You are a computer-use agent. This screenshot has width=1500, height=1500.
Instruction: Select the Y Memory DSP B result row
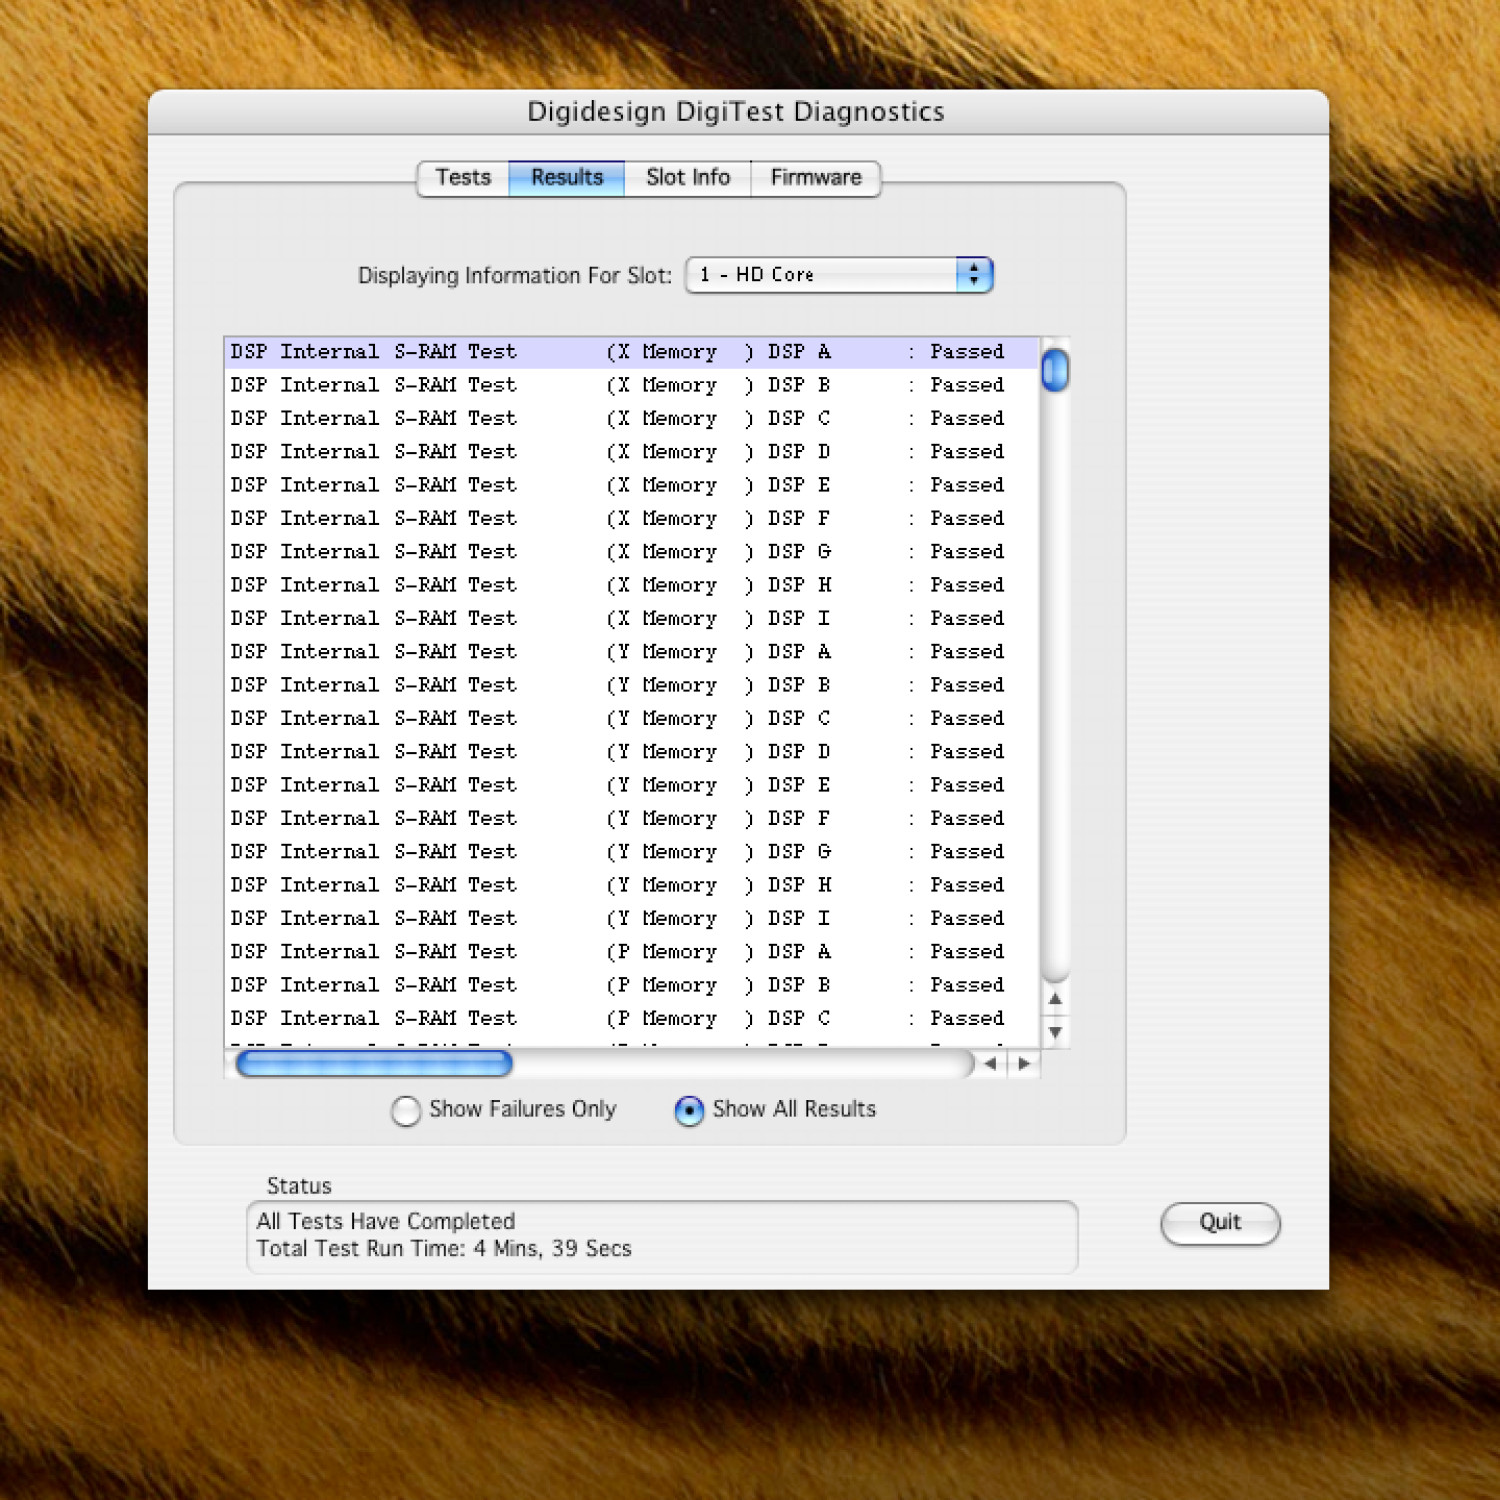[632, 685]
